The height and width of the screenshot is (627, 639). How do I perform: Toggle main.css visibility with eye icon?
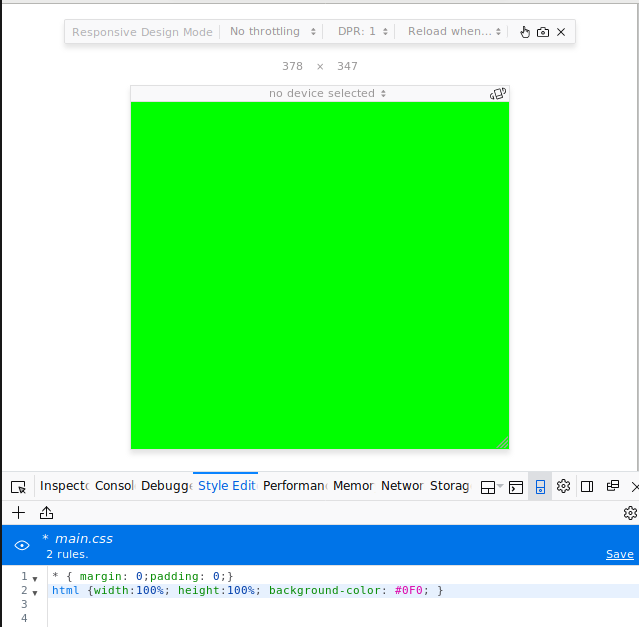(22, 545)
